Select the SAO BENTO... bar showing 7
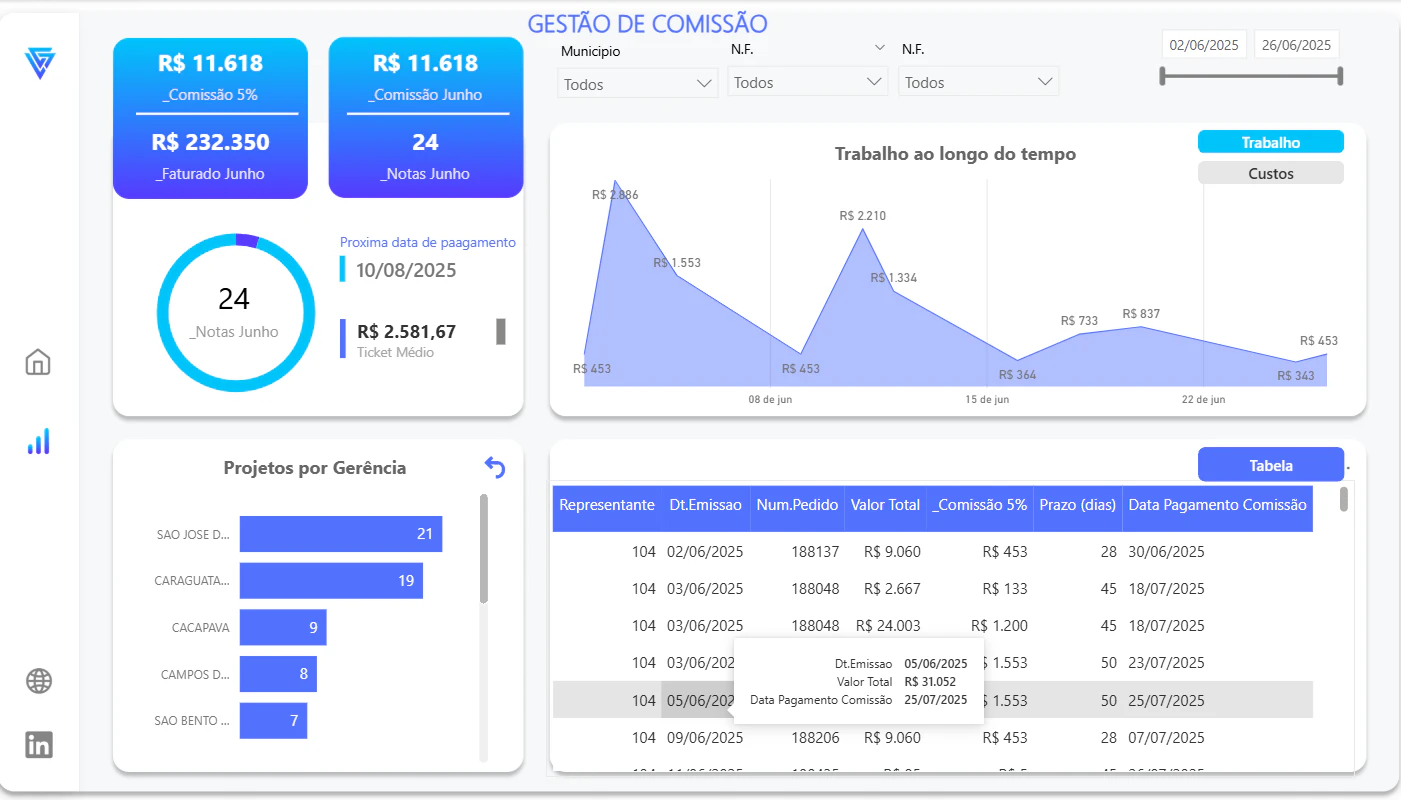This screenshot has height=800, width=1401. pyautogui.click(x=273, y=721)
